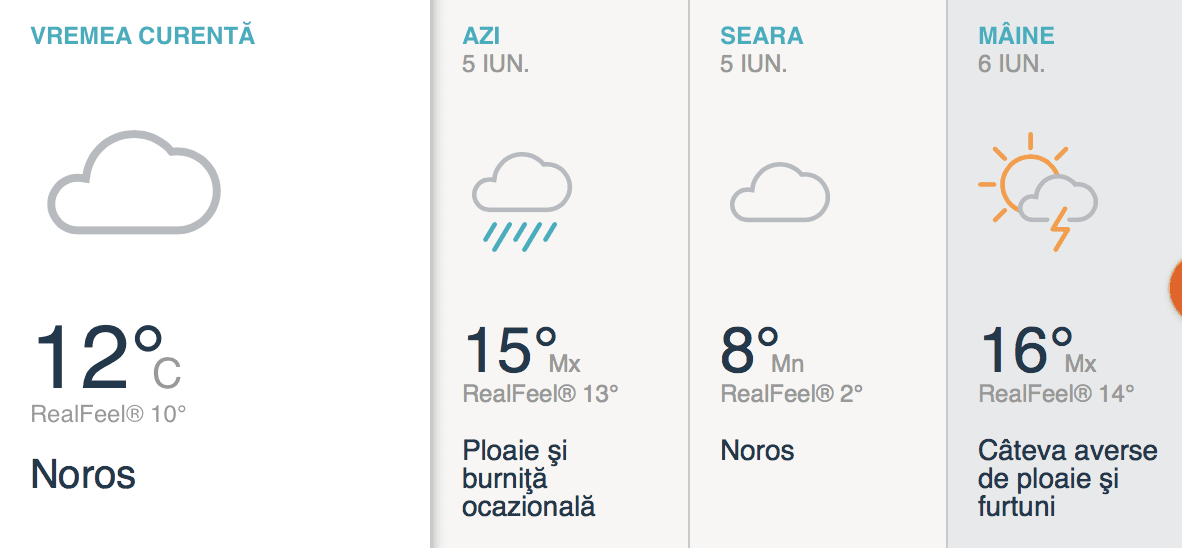Click the sun and thunderstorm icon for tomorrow

(x=1037, y=191)
